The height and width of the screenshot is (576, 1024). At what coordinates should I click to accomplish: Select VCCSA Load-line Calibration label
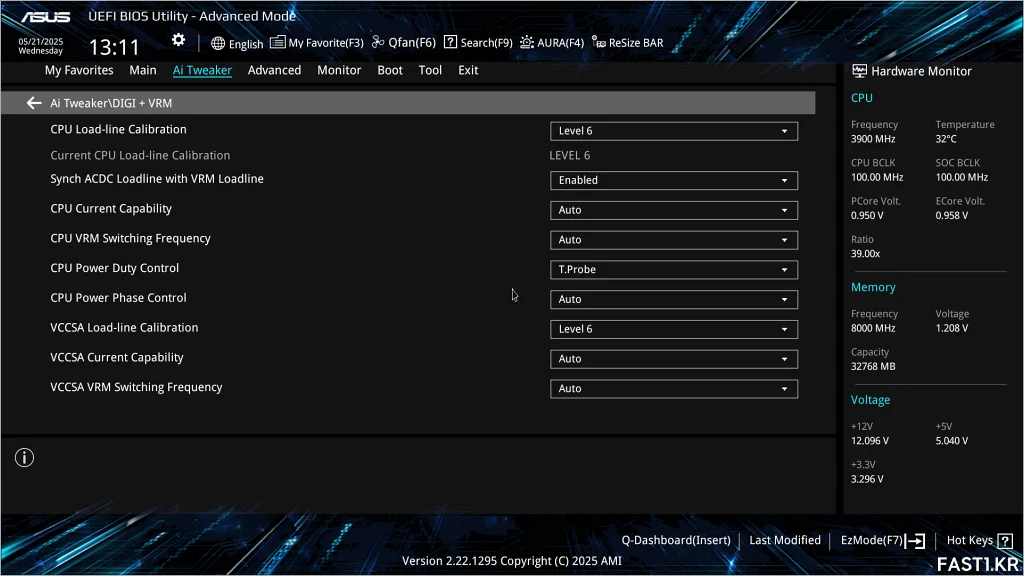pyautogui.click(x=124, y=328)
